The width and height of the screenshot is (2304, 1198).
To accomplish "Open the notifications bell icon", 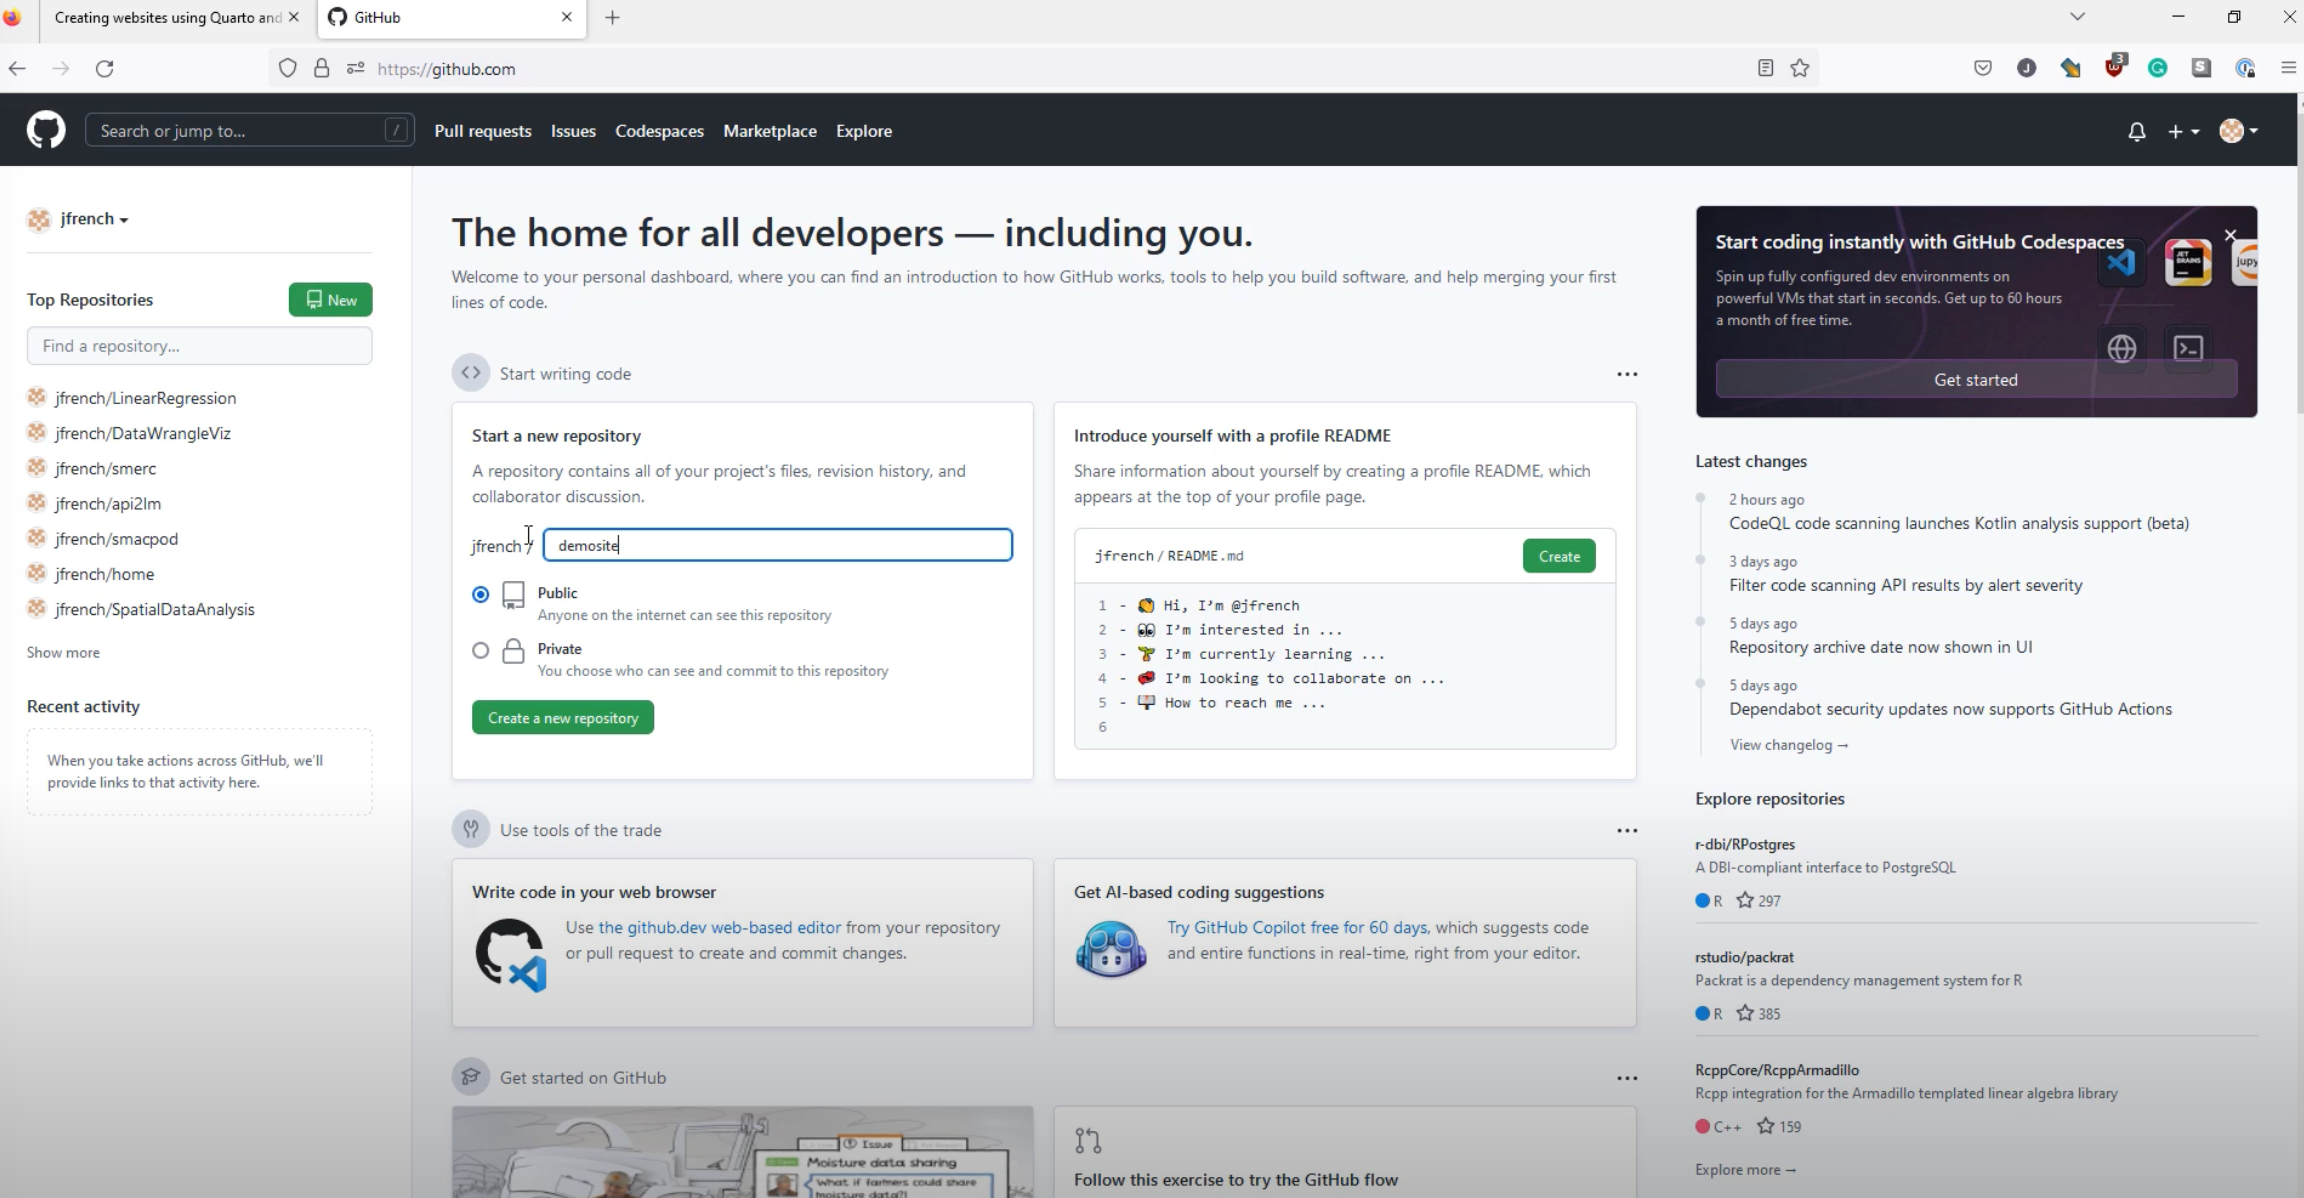I will tap(2136, 131).
